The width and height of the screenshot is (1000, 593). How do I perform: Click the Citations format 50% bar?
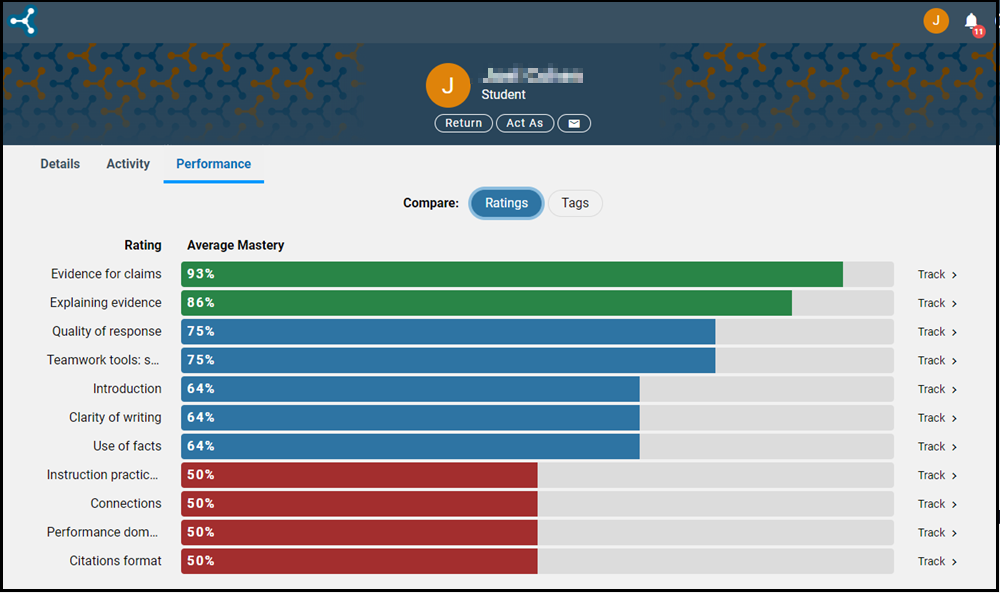359,561
